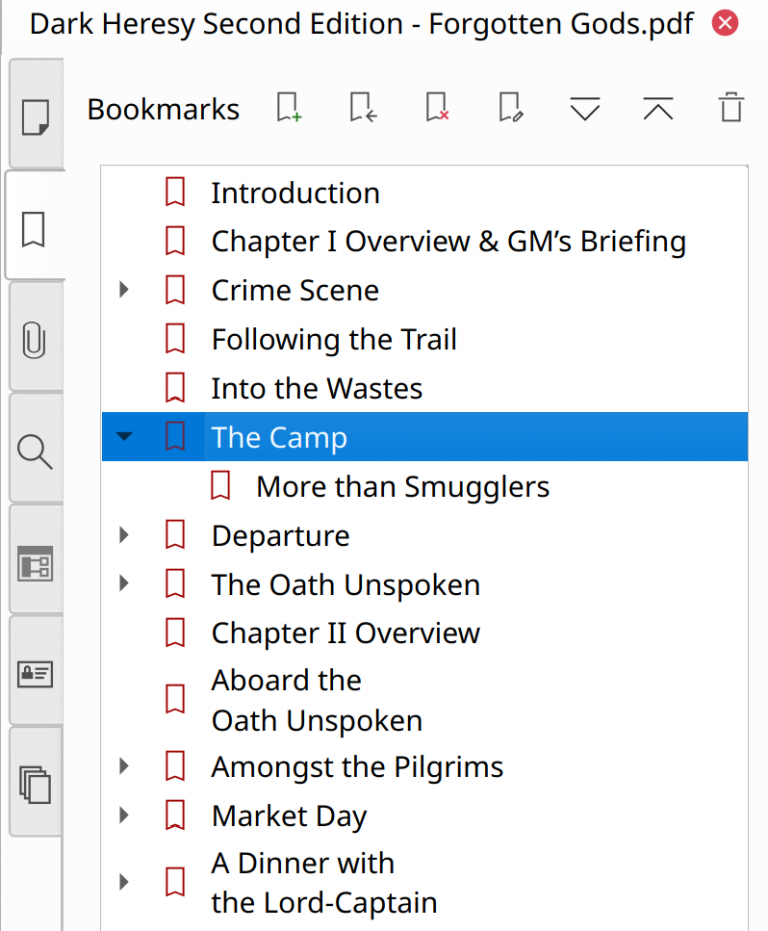Open the attachments panel
This screenshot has height=931, width=768.
click(x=35, y=340)
